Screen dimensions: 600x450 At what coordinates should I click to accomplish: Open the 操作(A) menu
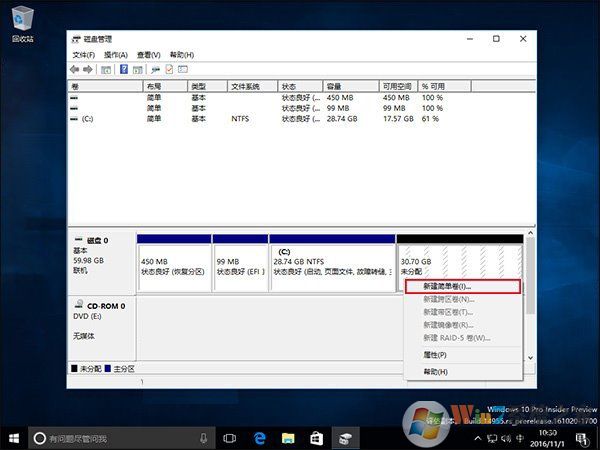[116, 55]
